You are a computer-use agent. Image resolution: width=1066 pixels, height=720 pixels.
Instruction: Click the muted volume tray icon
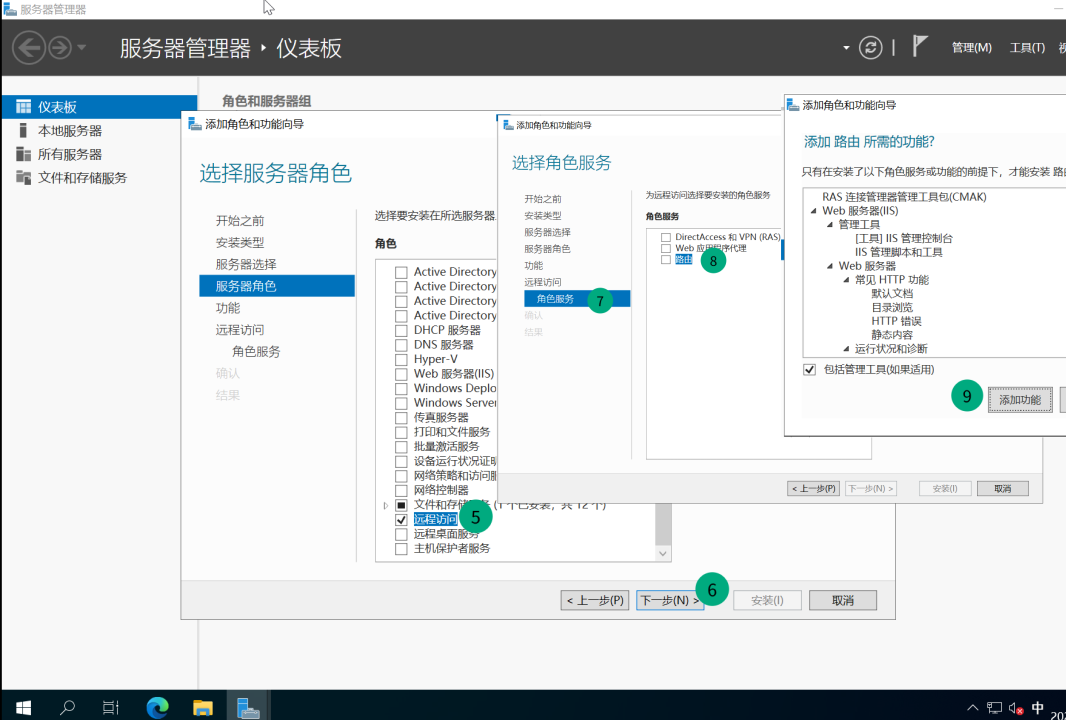click(x=1016, y=708)
